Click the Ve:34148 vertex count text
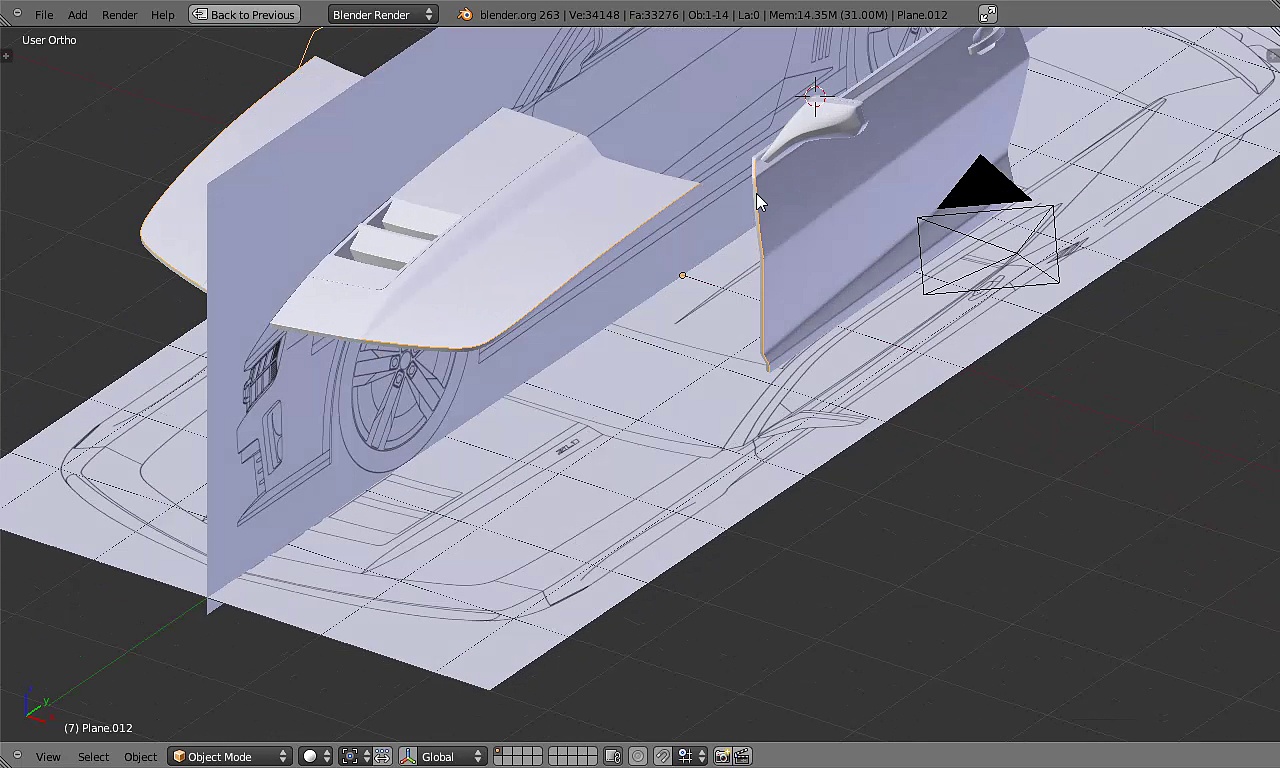1280x768 pixels. (596, 15)
